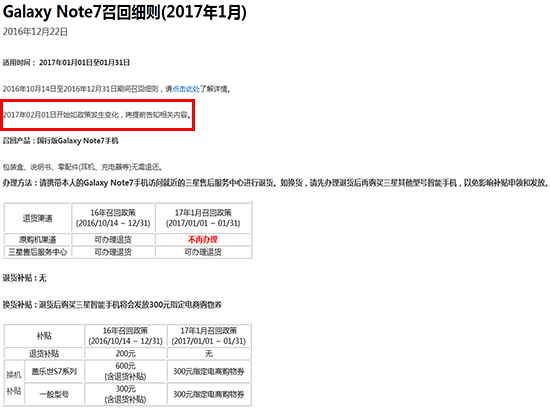The width and height of the screenshot is (550, 412).
Task: Click the 600元(含退货补贴) cell
Action: 126,371
